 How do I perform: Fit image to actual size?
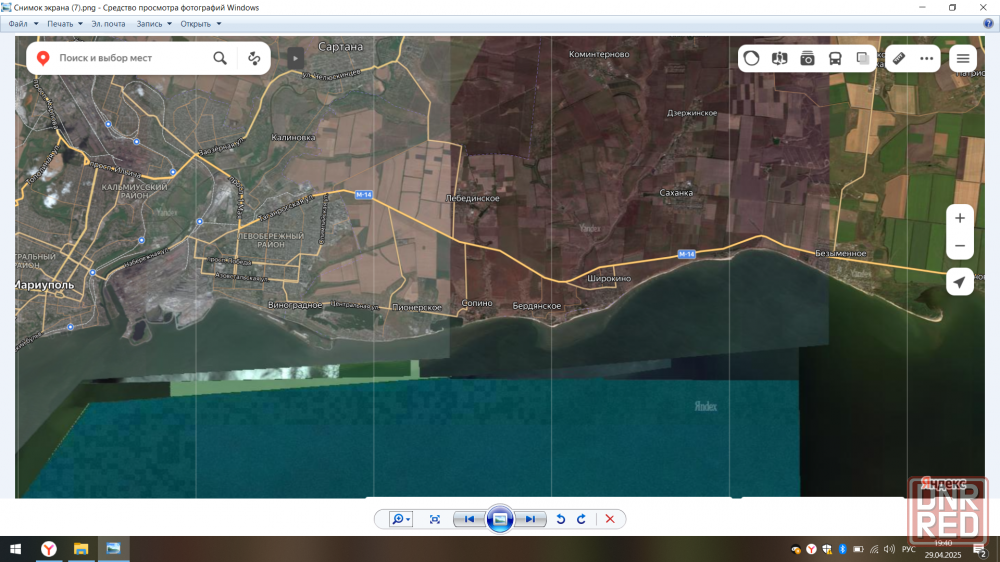[435, 519]
